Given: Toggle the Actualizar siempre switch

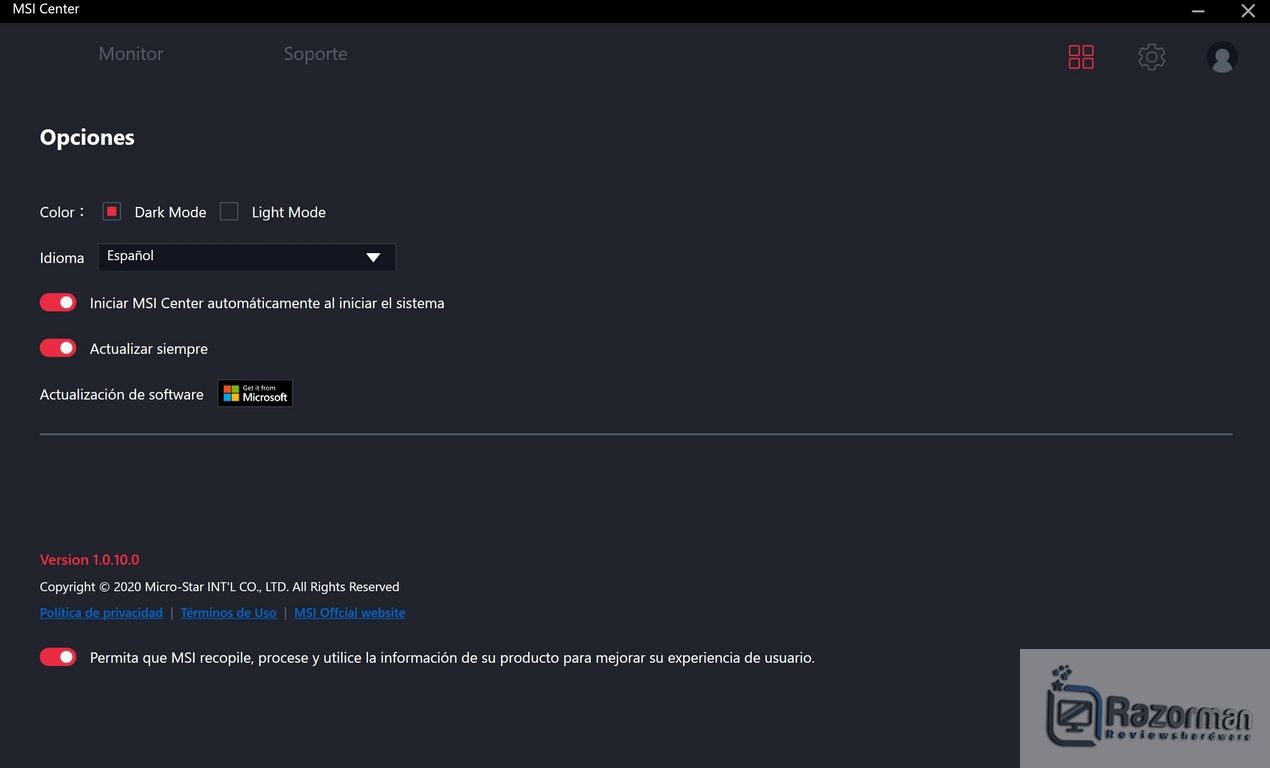Looking at the screenshot, I should tap(58, 348).
